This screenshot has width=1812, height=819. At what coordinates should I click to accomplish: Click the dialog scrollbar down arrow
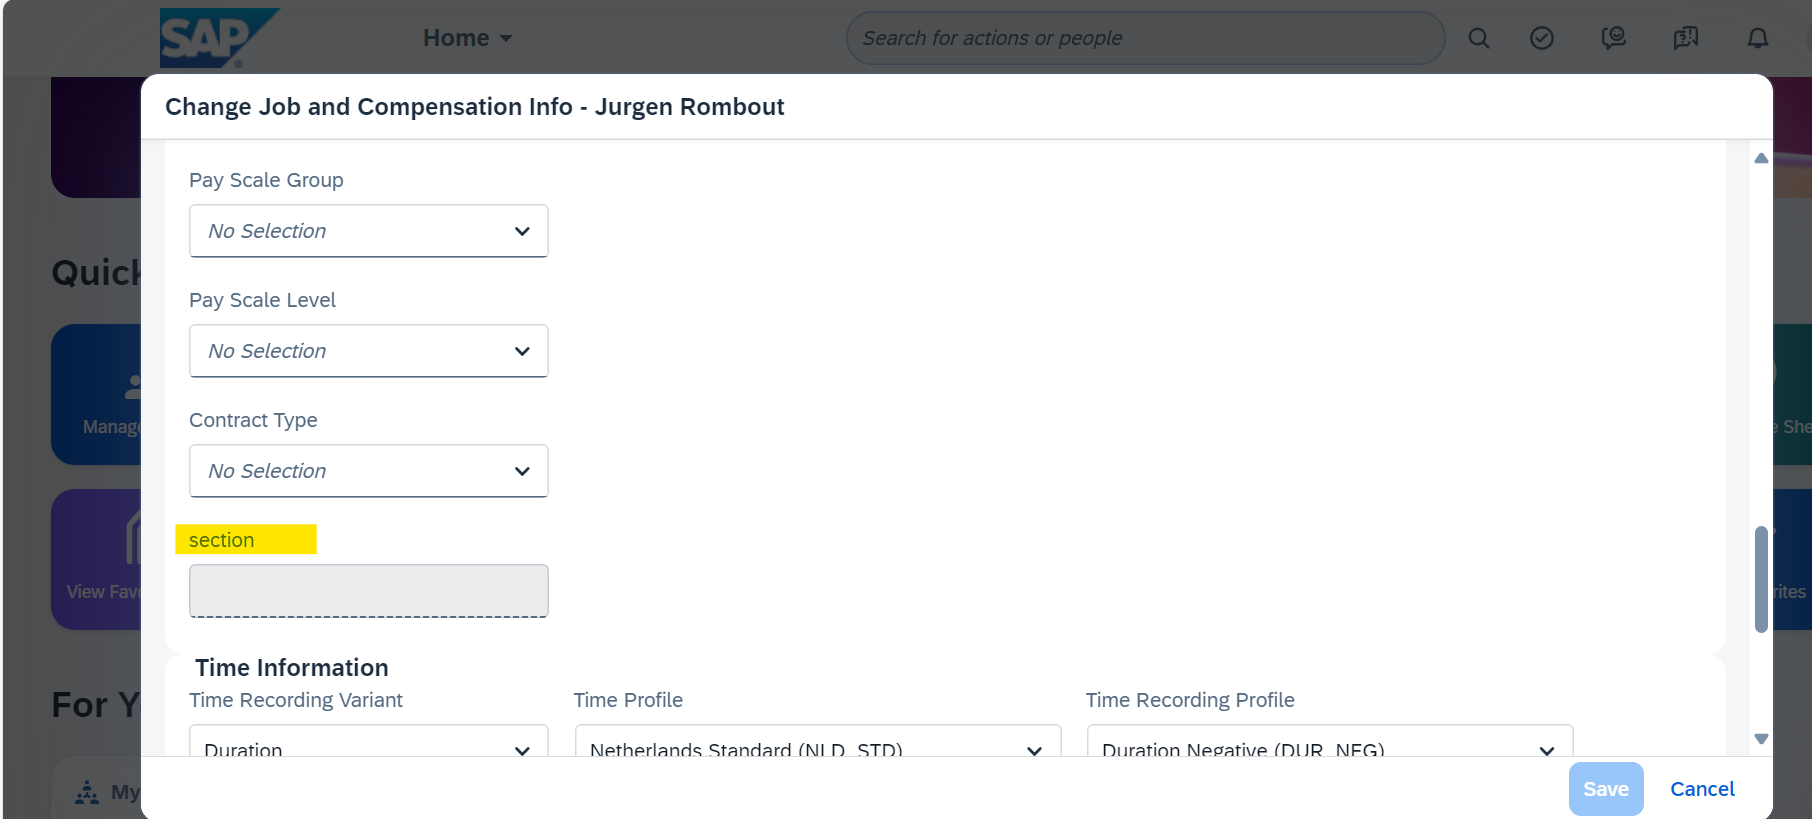click(x=1761, y=739)
